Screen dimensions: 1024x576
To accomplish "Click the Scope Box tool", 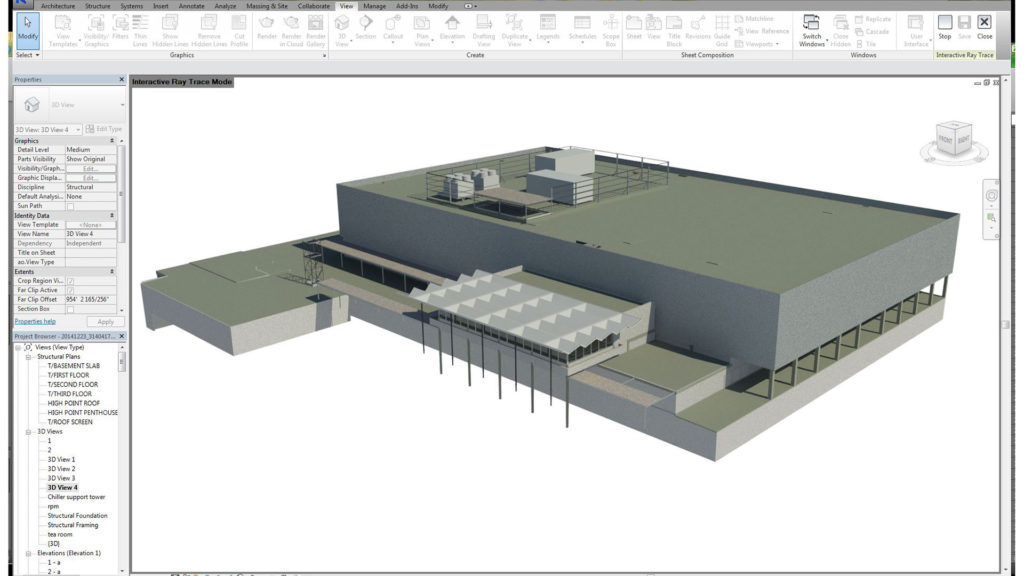I will click(x=611, y=27).
